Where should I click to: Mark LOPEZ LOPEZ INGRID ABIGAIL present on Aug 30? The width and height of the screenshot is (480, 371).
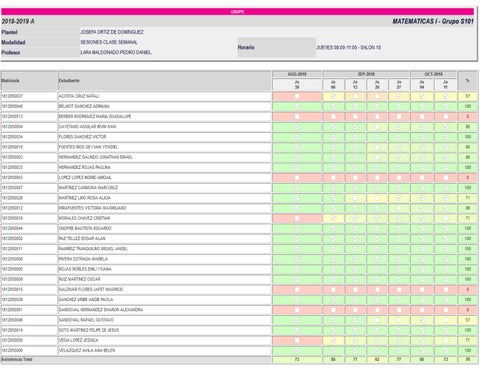click(297, 178)
